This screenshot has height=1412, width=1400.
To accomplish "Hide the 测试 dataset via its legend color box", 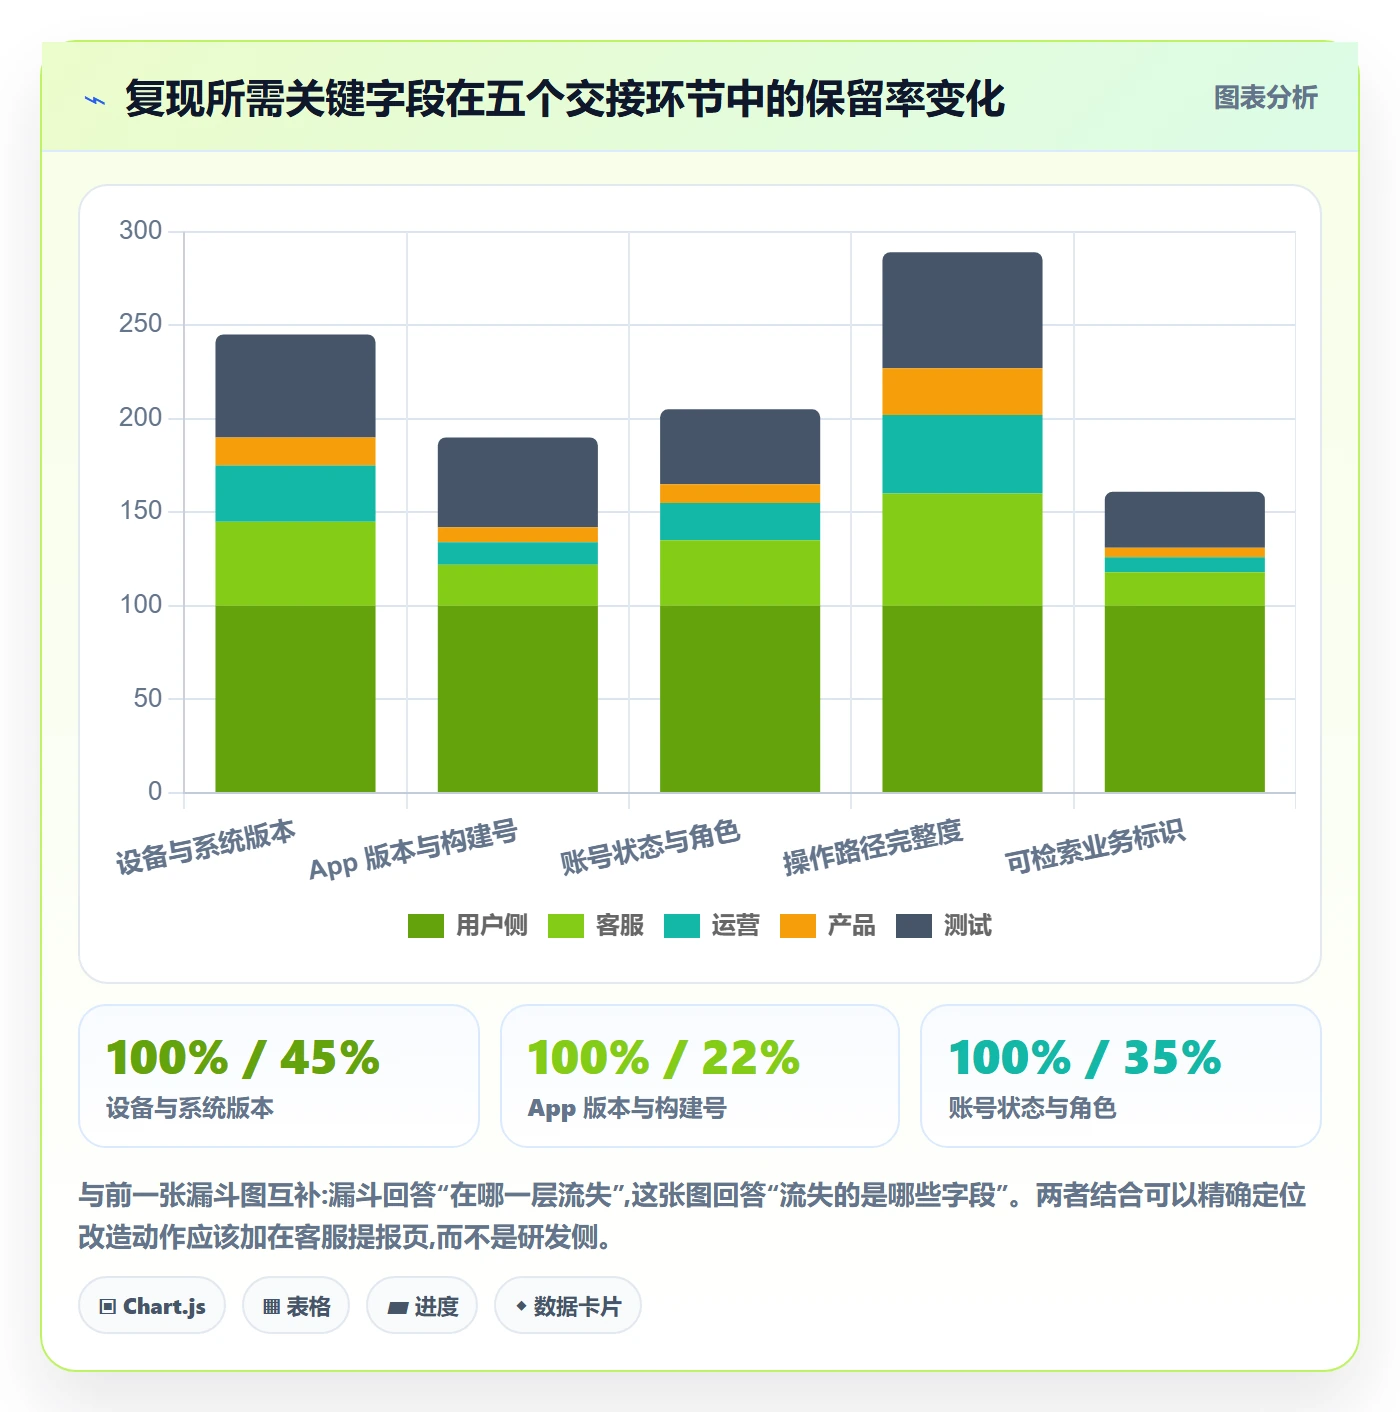I will point(914,926).
